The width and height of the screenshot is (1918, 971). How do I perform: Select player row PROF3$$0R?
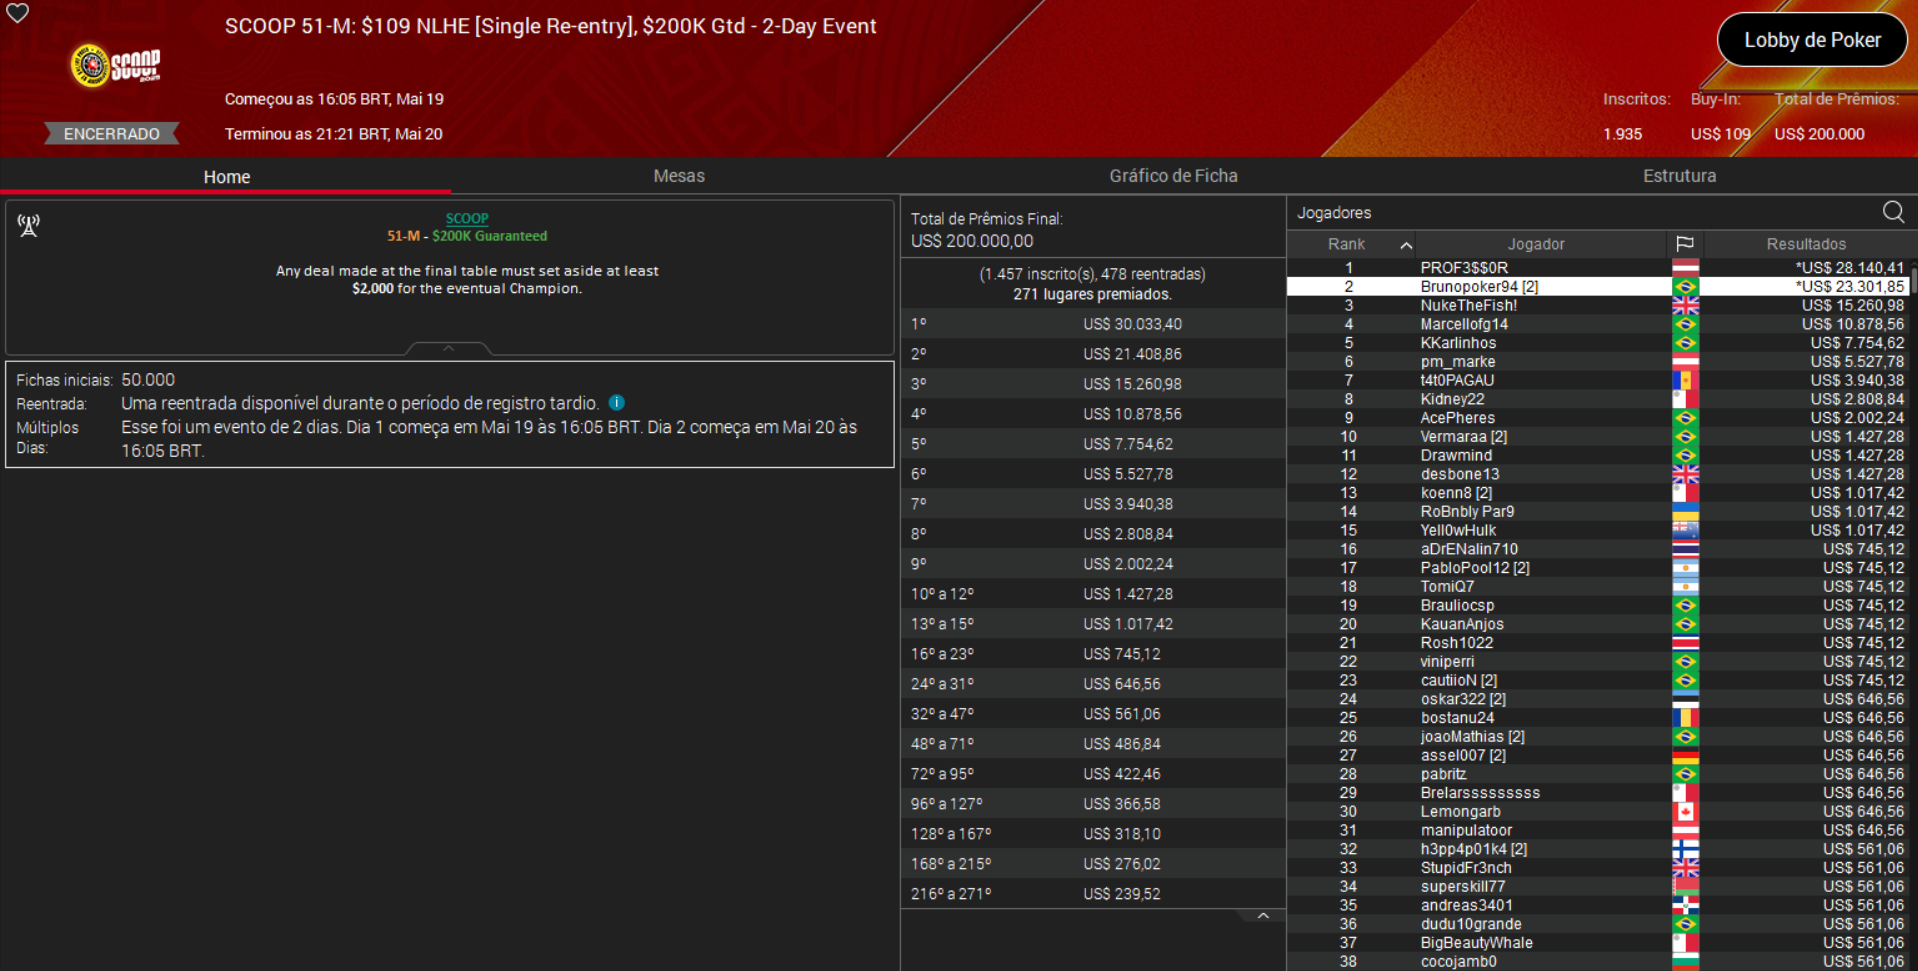pyautogui.click(x=1597, y=268)
